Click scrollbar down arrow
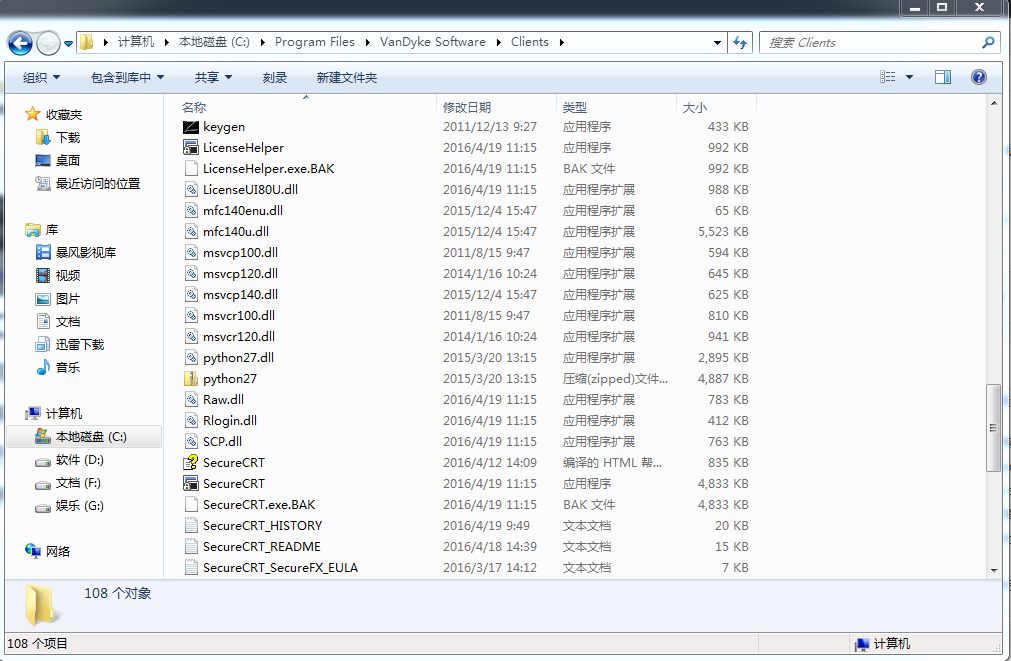Screen dimensions: 1011x661 994,570
